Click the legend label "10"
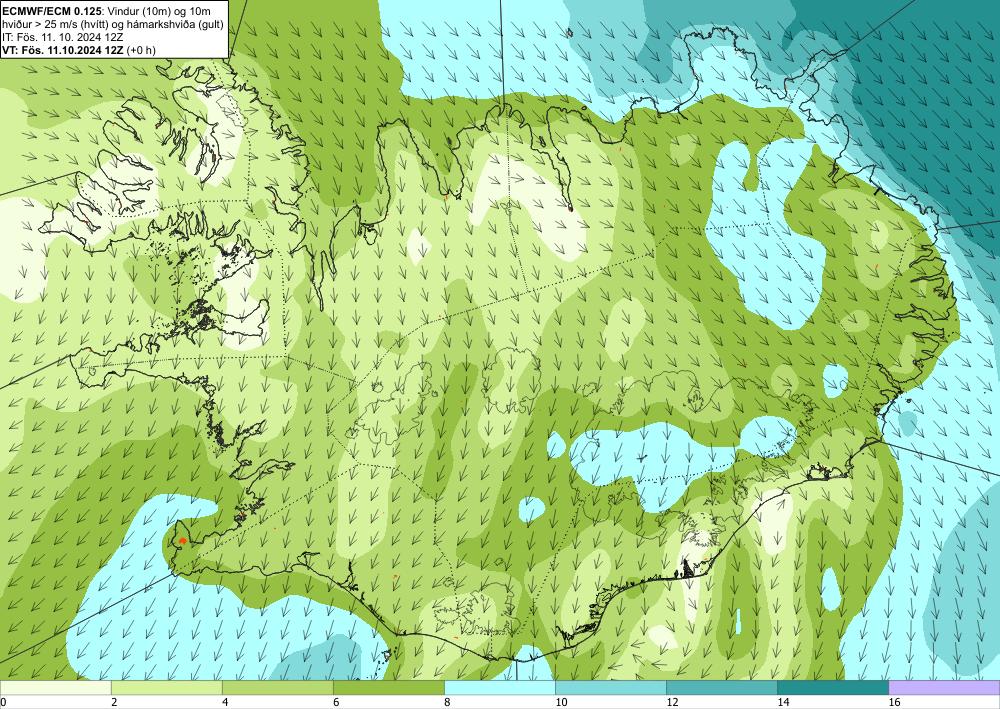This screenshot has height=709, width=1000. click(561, 702)
